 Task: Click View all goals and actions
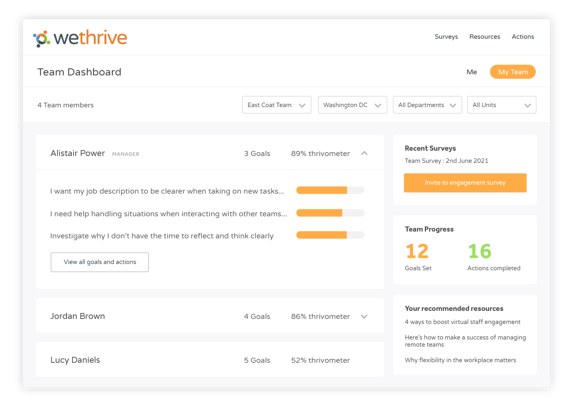[x=100, y=262]
